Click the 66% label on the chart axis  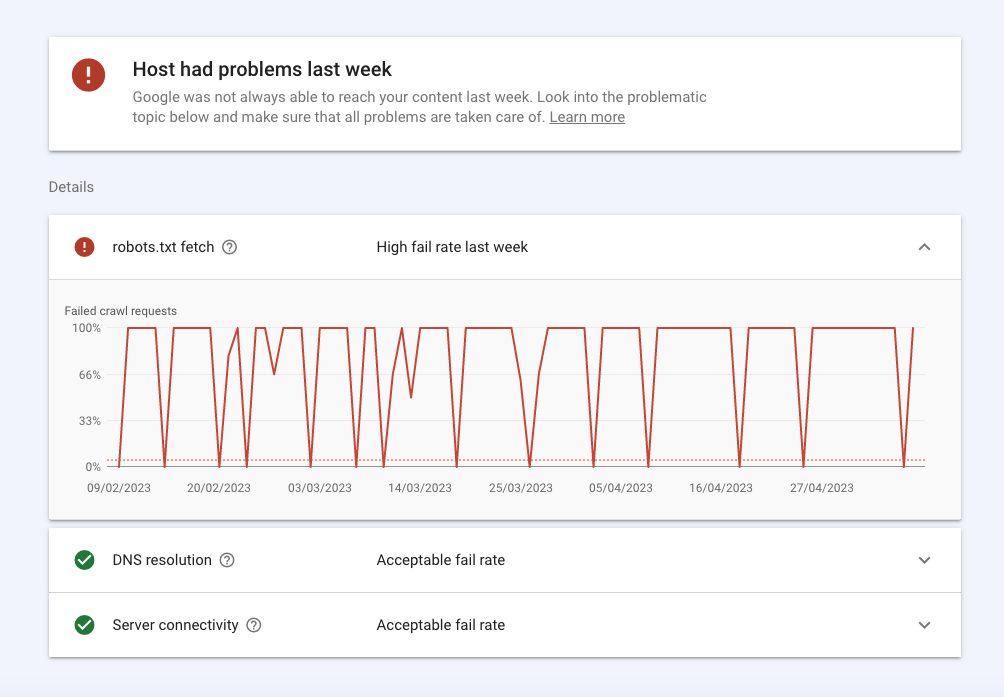[90, 375]
